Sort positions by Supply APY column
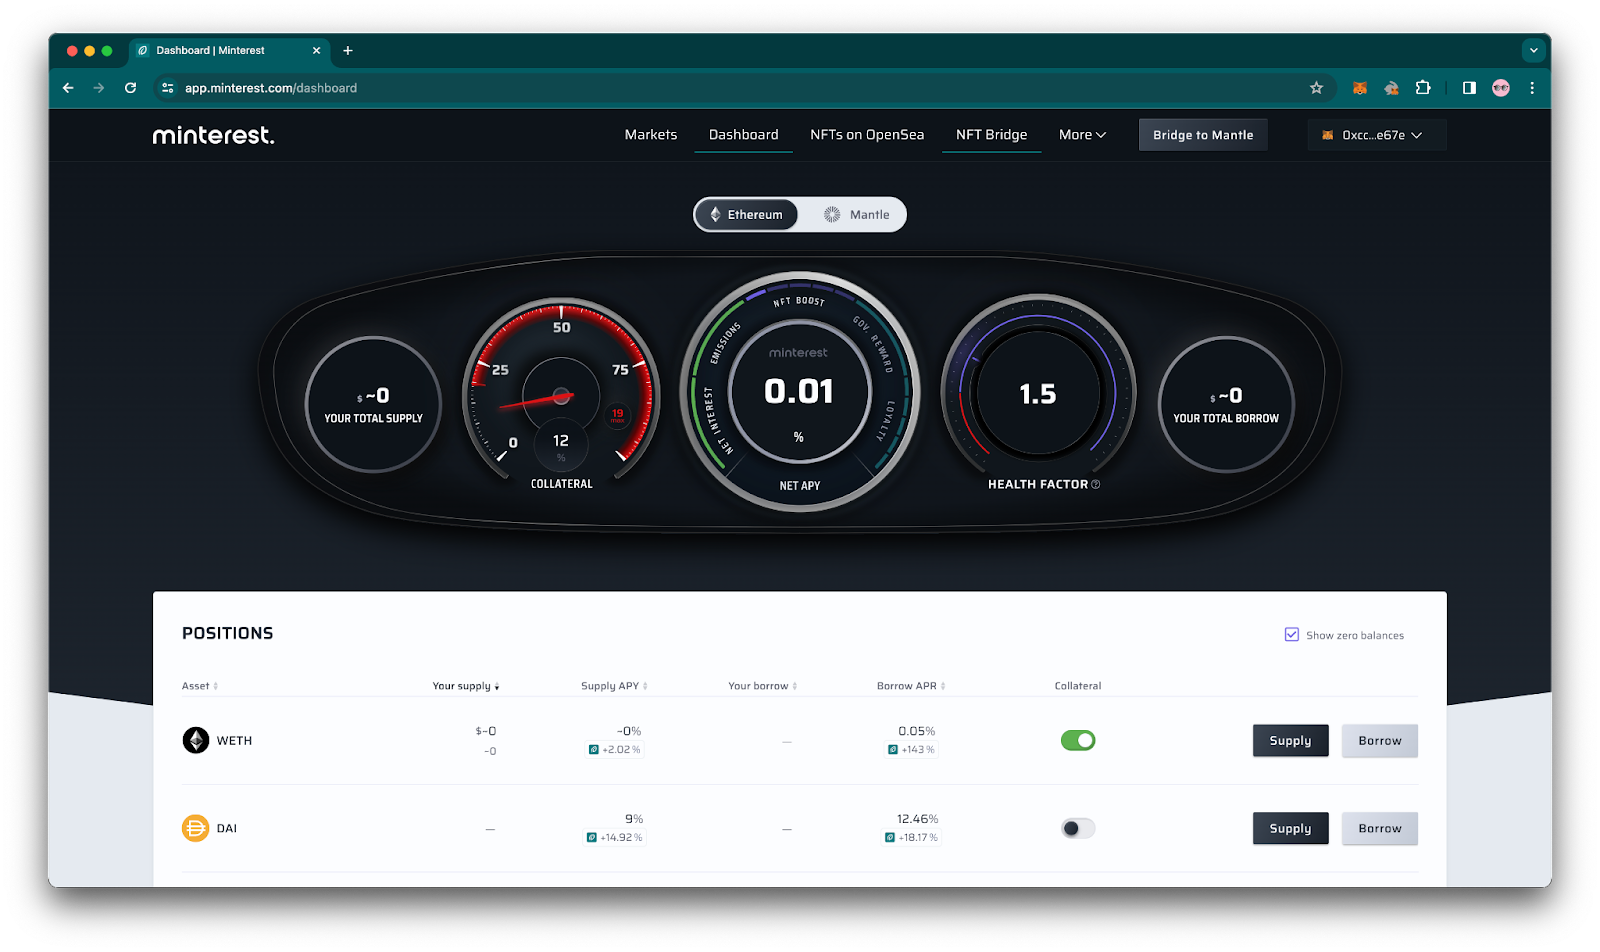Viewport: 1600px width, 952px height. coord(614,686)
